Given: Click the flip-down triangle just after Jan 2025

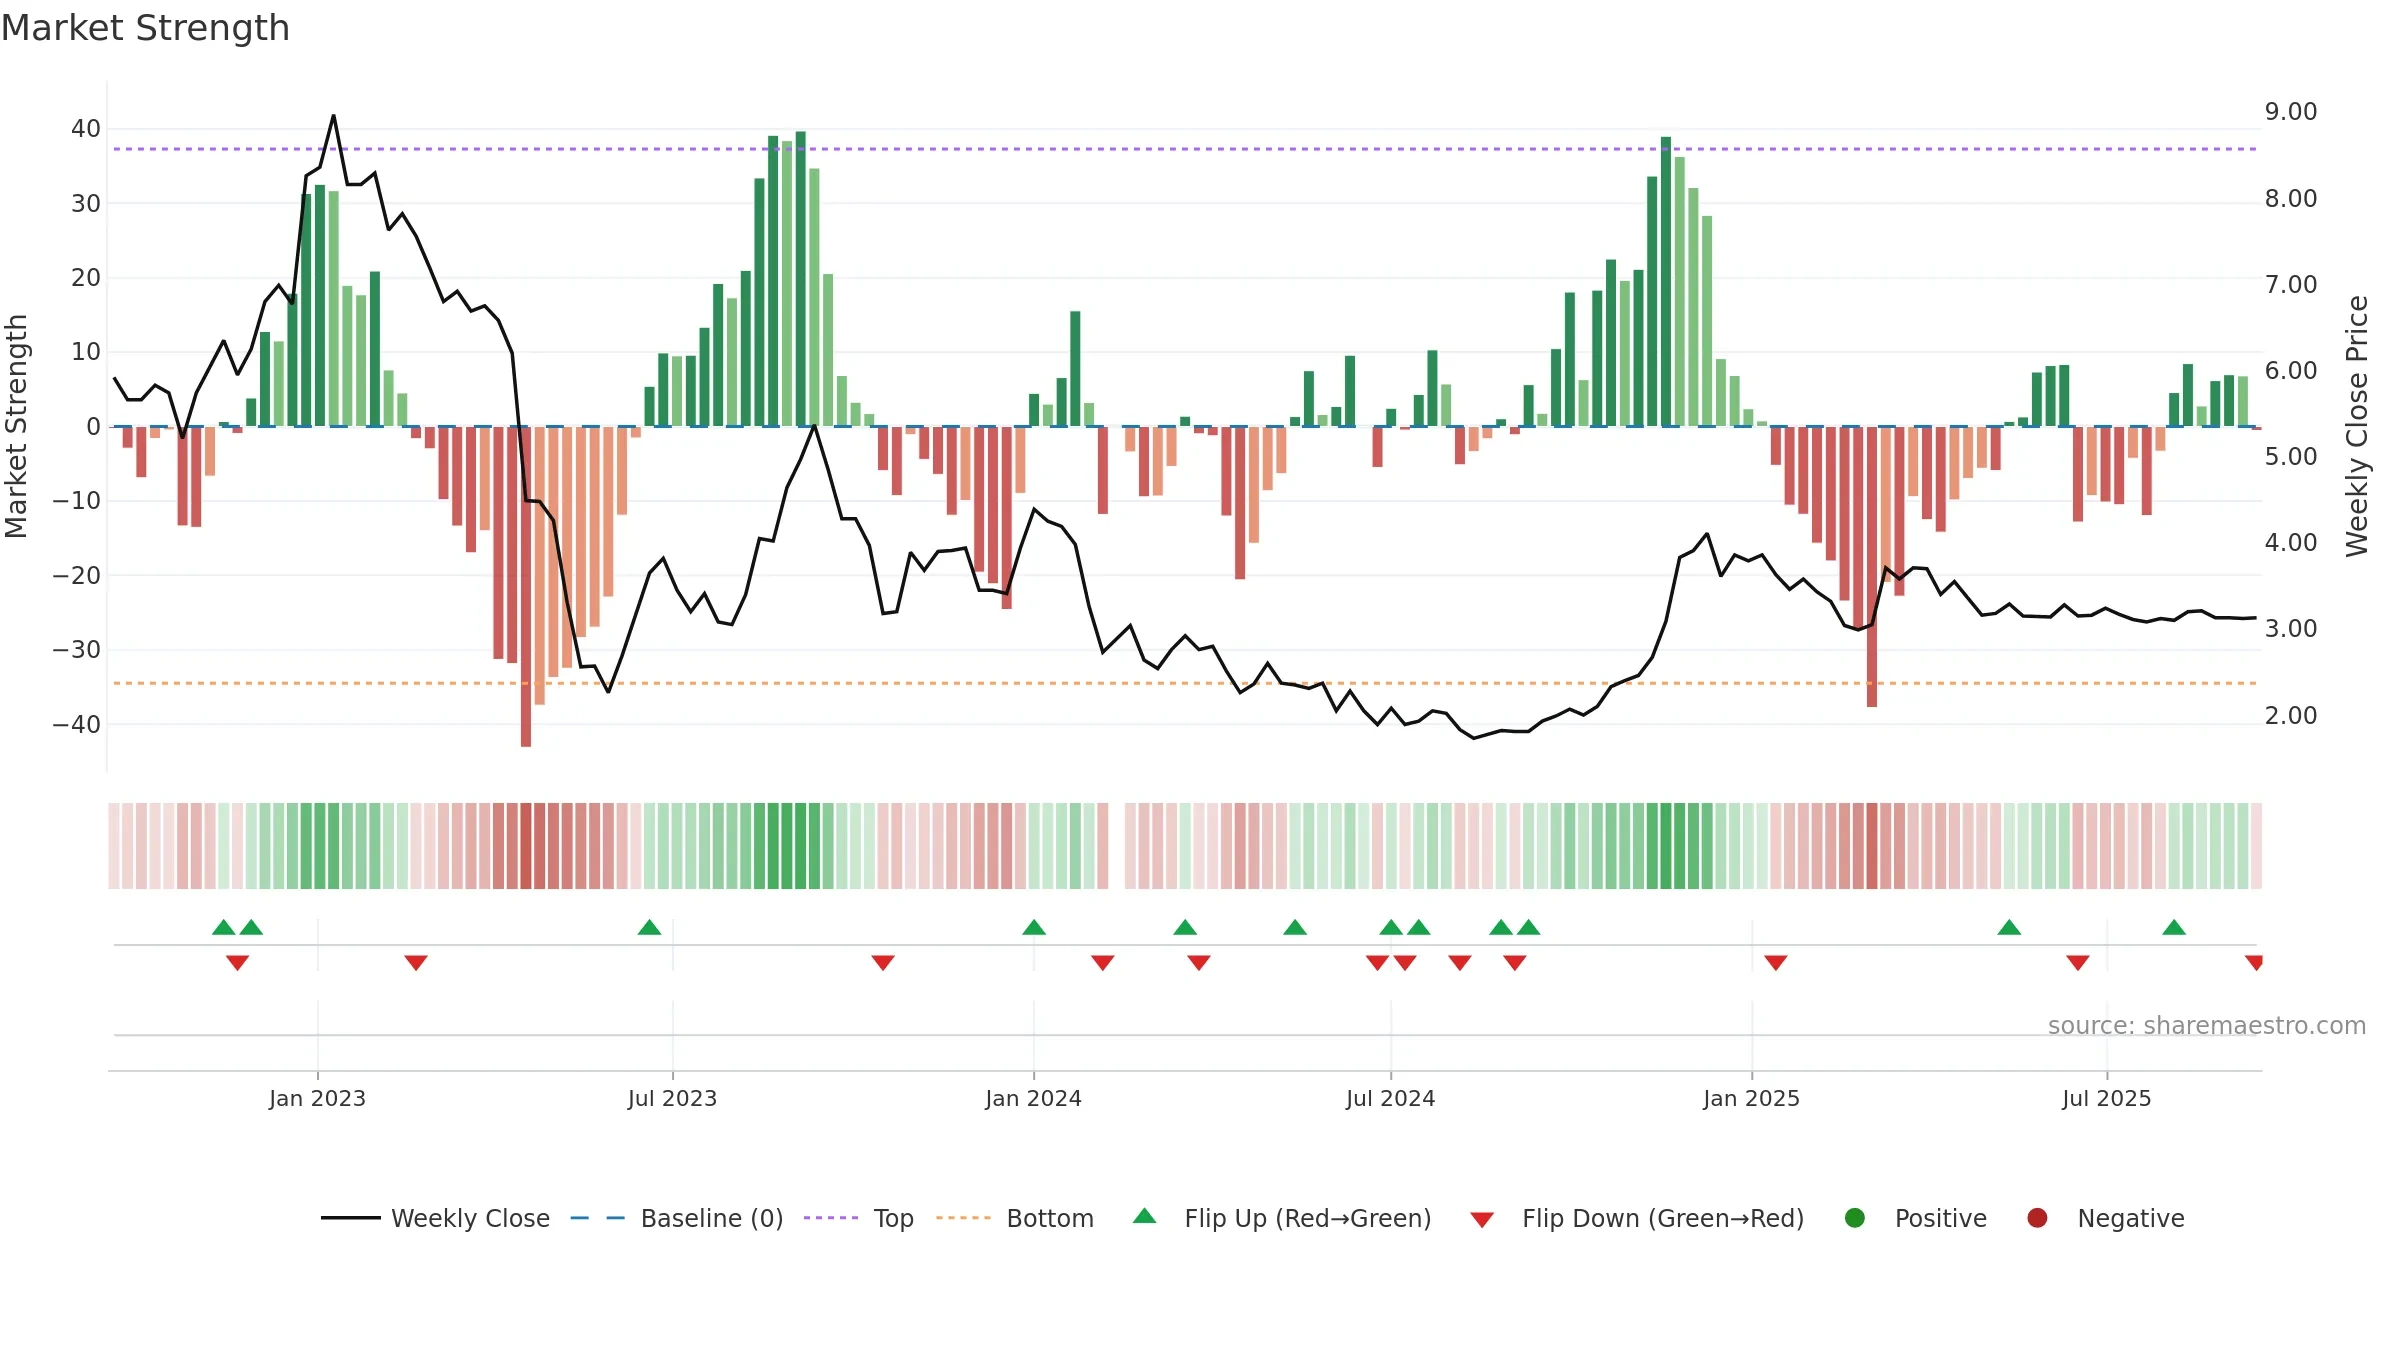Looking at the screenshot, I should pyautogui.click(x=1776, y=962).
